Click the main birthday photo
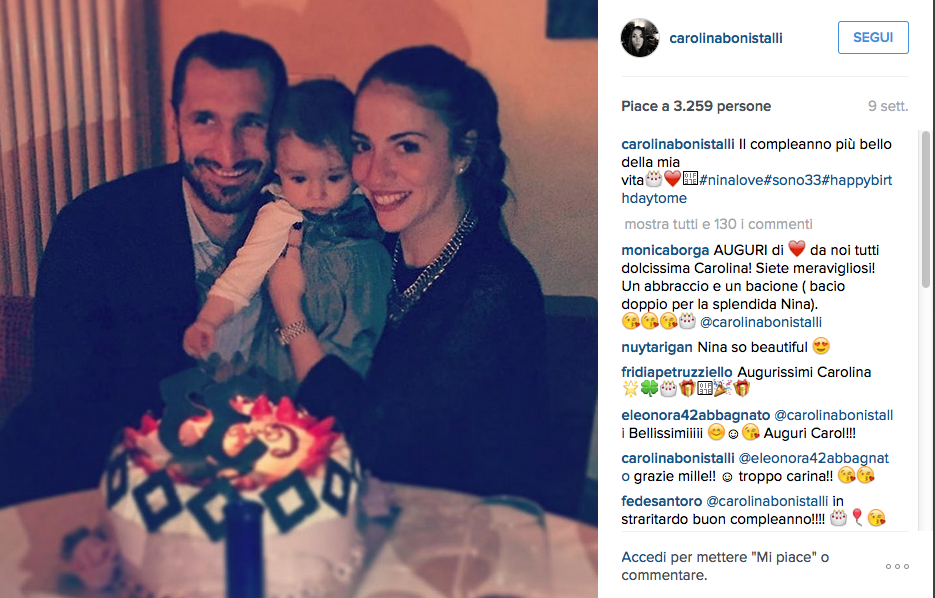Viewport: 935px width, 598px height. coord(299,299)
